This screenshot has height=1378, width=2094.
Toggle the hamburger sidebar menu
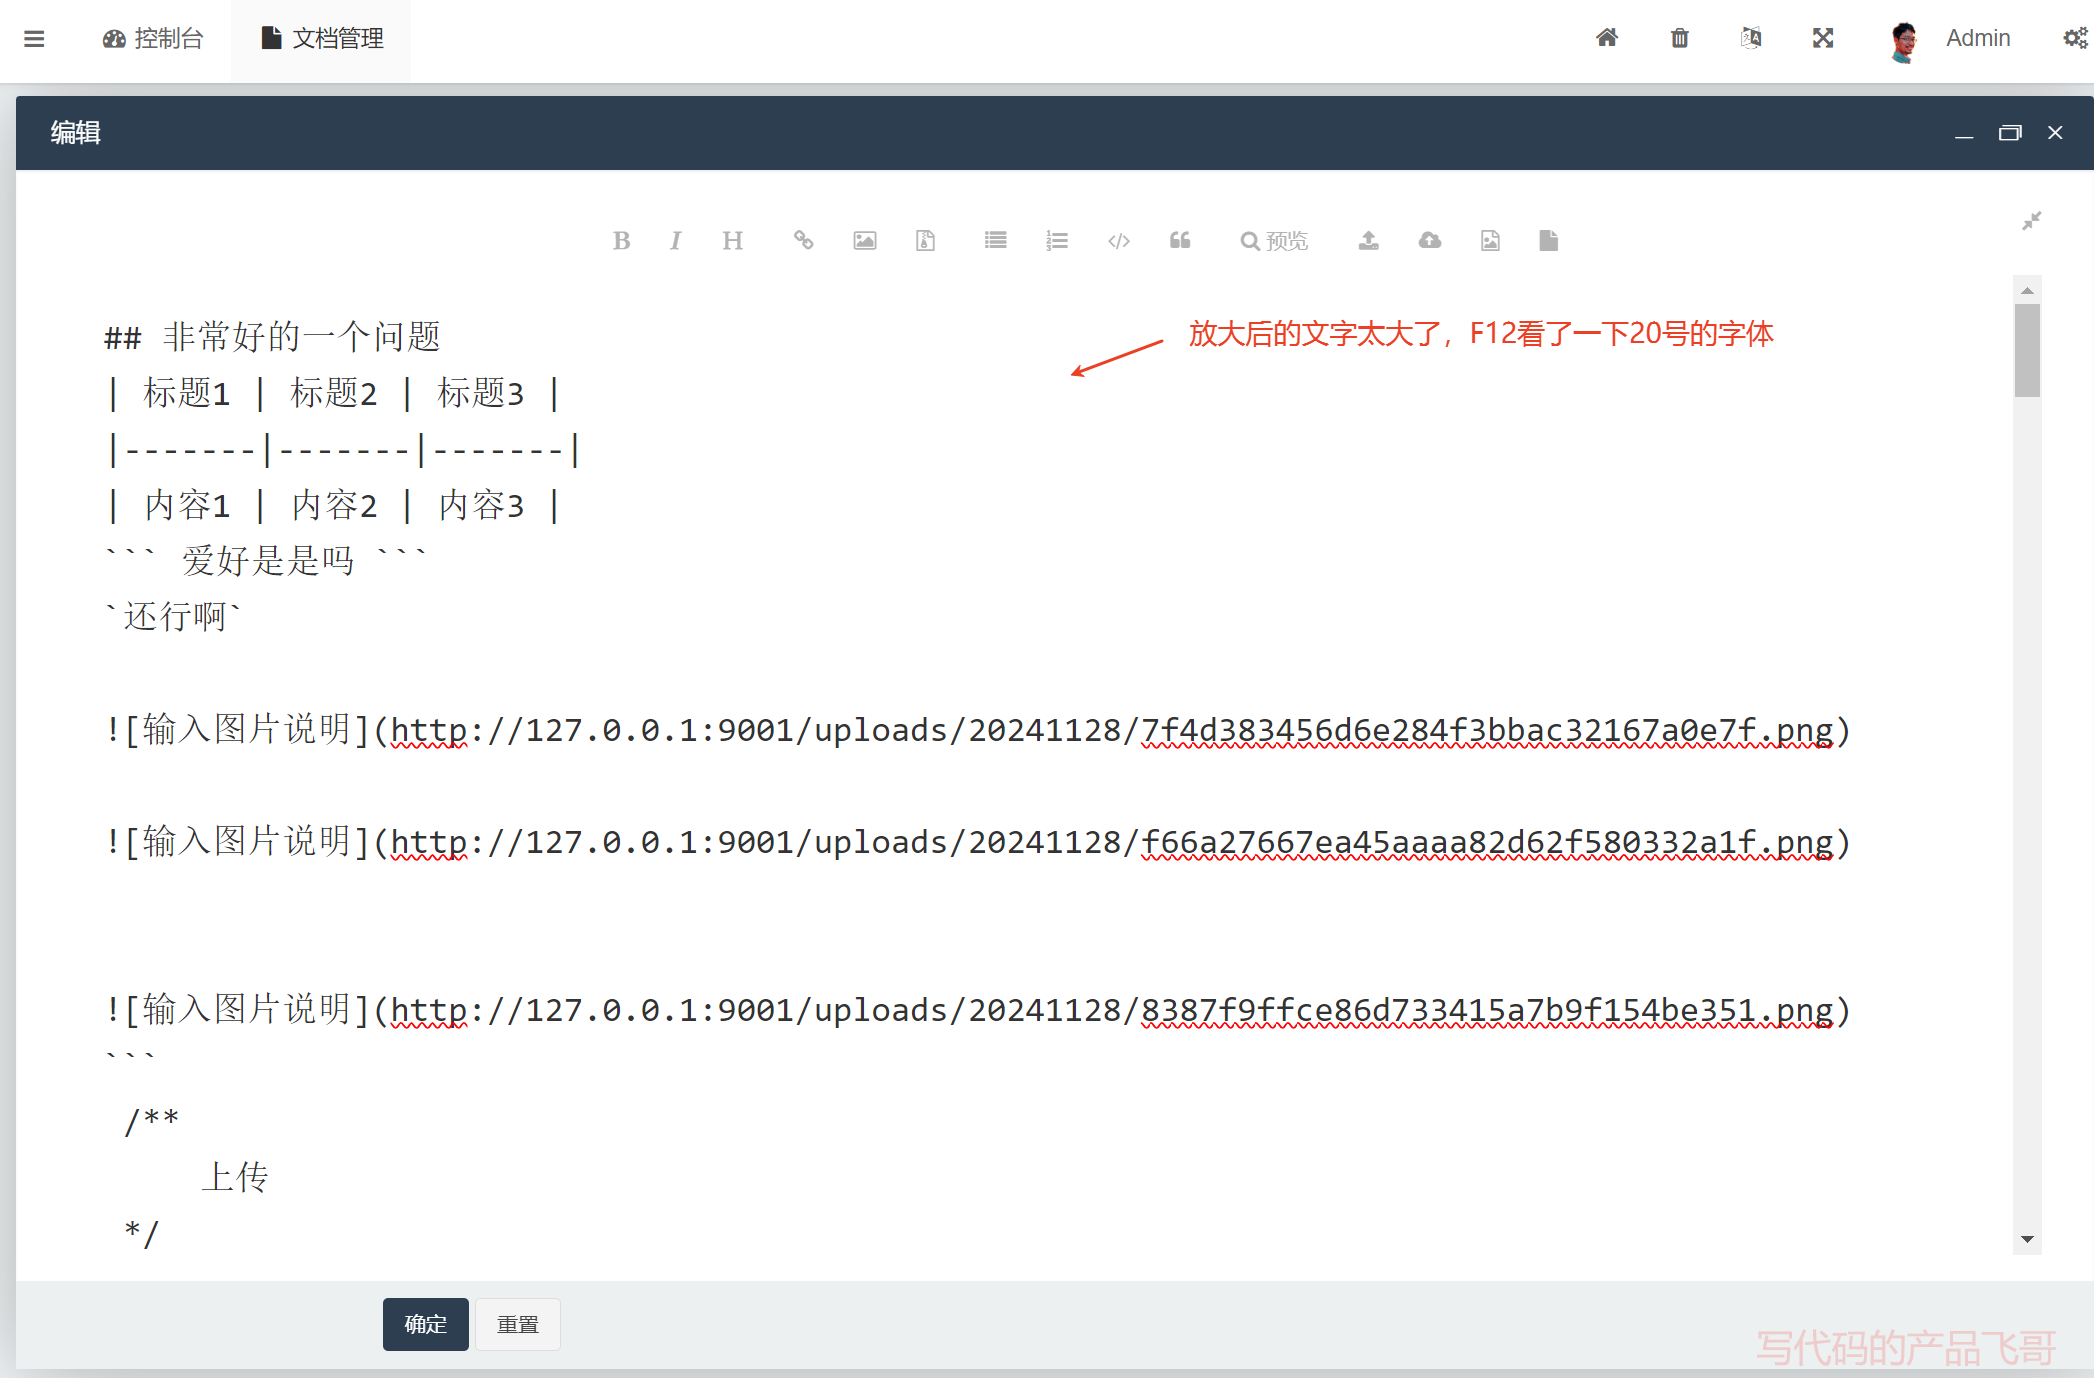pyautogui.click(x=34, y=39)
